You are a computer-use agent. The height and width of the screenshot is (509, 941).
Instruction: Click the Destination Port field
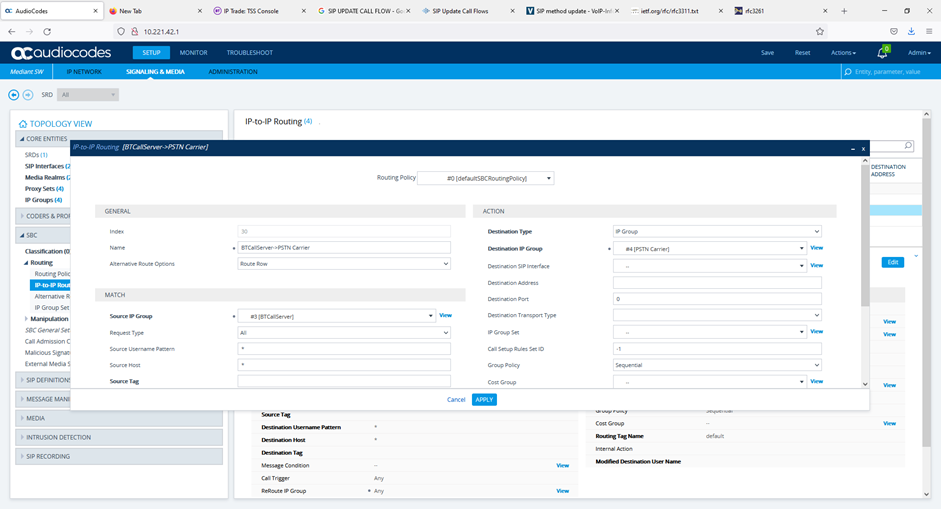coord(717,299)
